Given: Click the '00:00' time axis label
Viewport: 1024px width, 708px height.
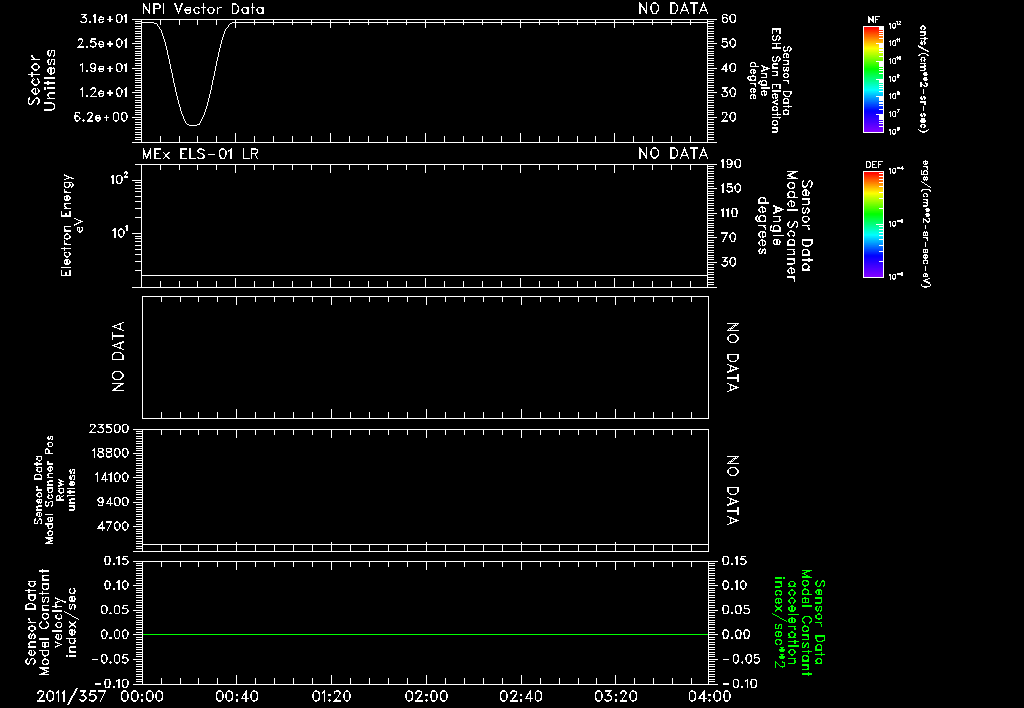Looking at the screenshot, I should pos(142,696).
